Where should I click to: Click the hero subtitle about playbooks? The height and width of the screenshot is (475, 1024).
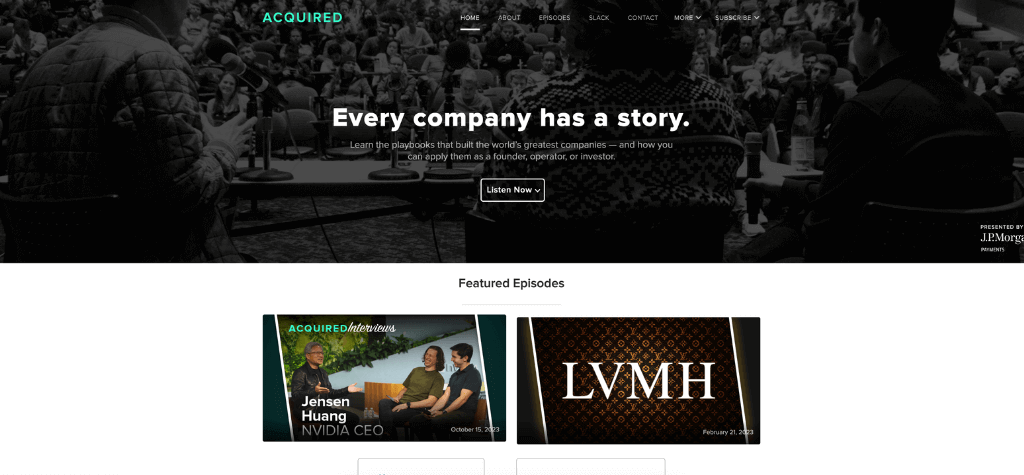pyautogui.click(x=511, y=151)
